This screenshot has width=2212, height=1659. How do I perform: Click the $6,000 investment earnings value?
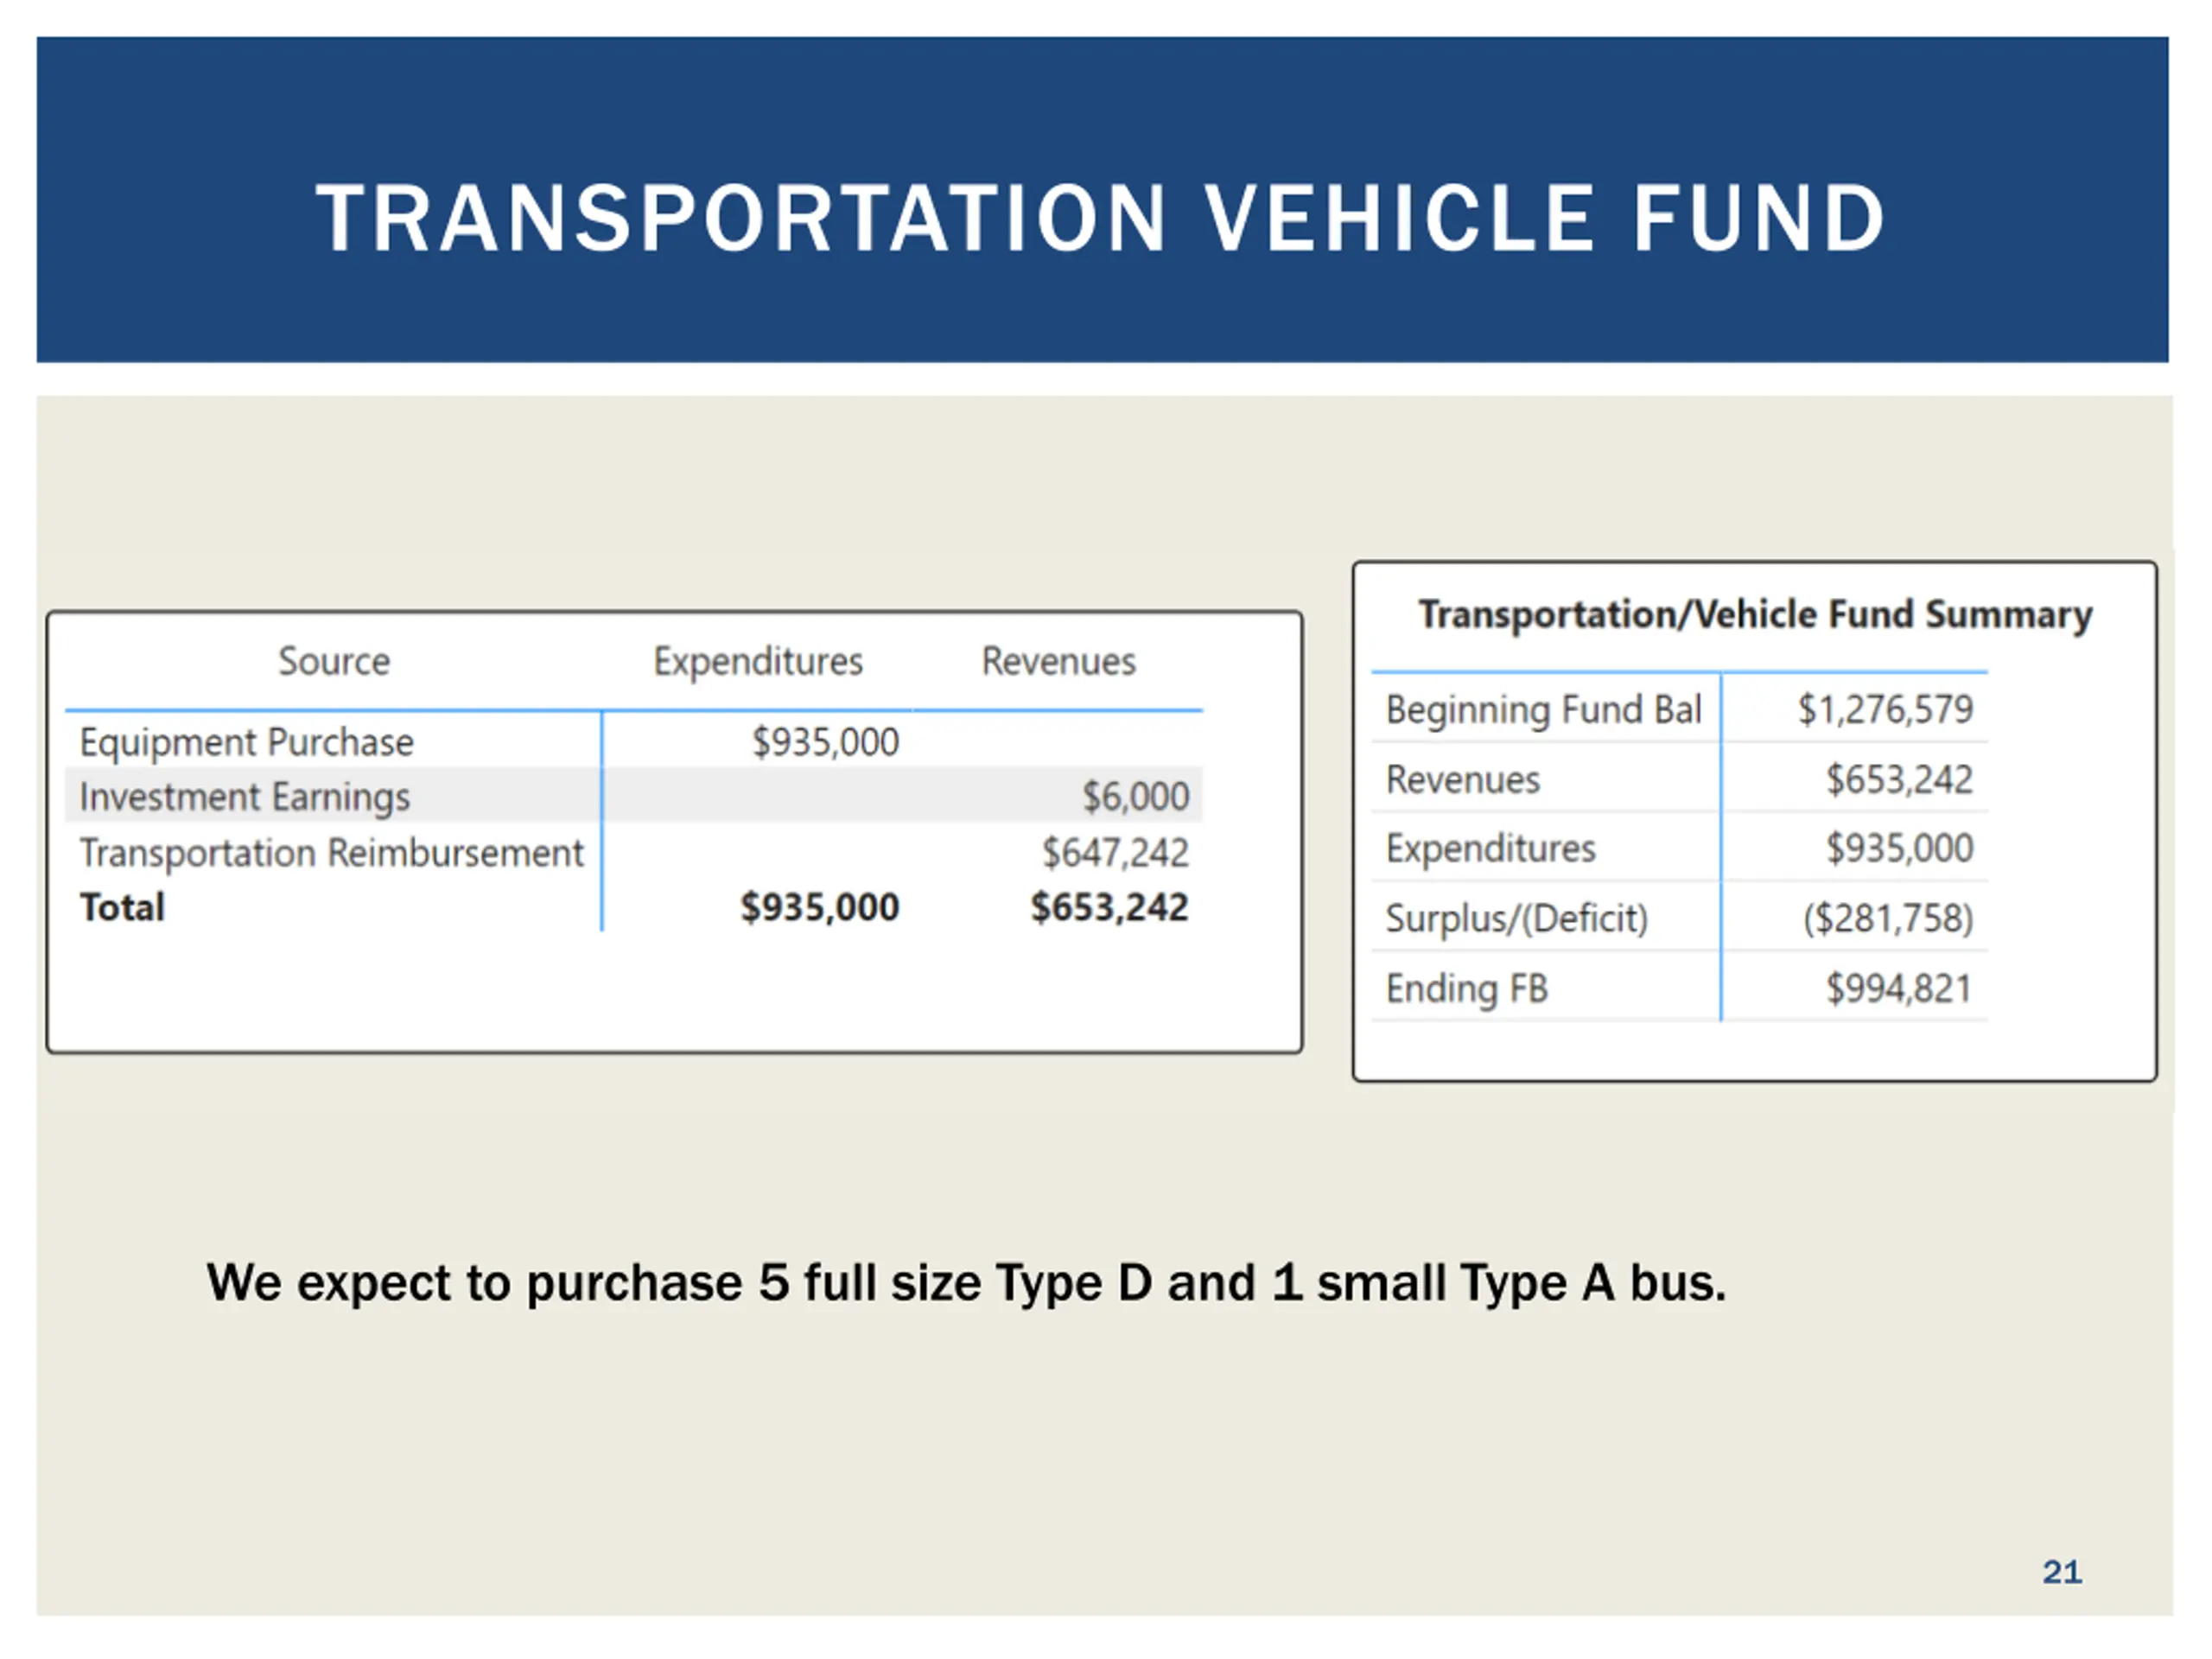pyautogui.click(x=1136, y=796)
